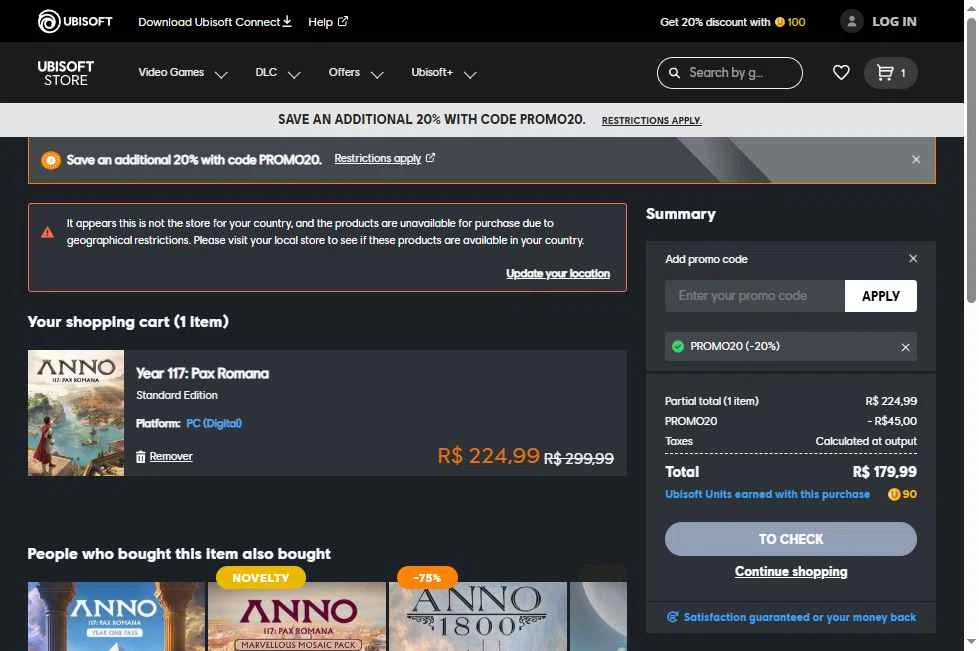
Task: Open Restrictions apply link in orange-bordered banner
Action: 384,159
